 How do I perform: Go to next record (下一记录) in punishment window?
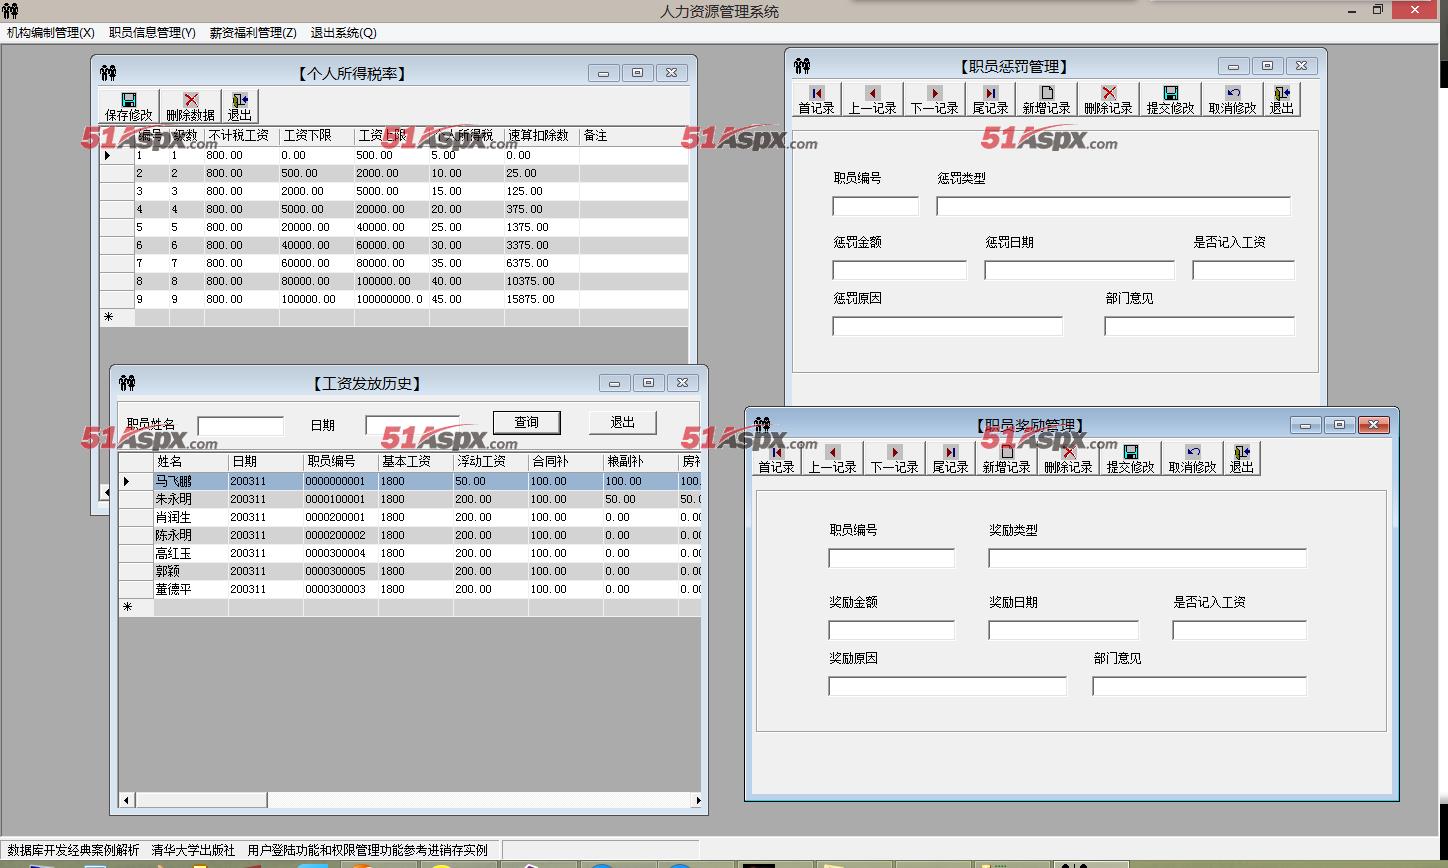tap(934, 100)
